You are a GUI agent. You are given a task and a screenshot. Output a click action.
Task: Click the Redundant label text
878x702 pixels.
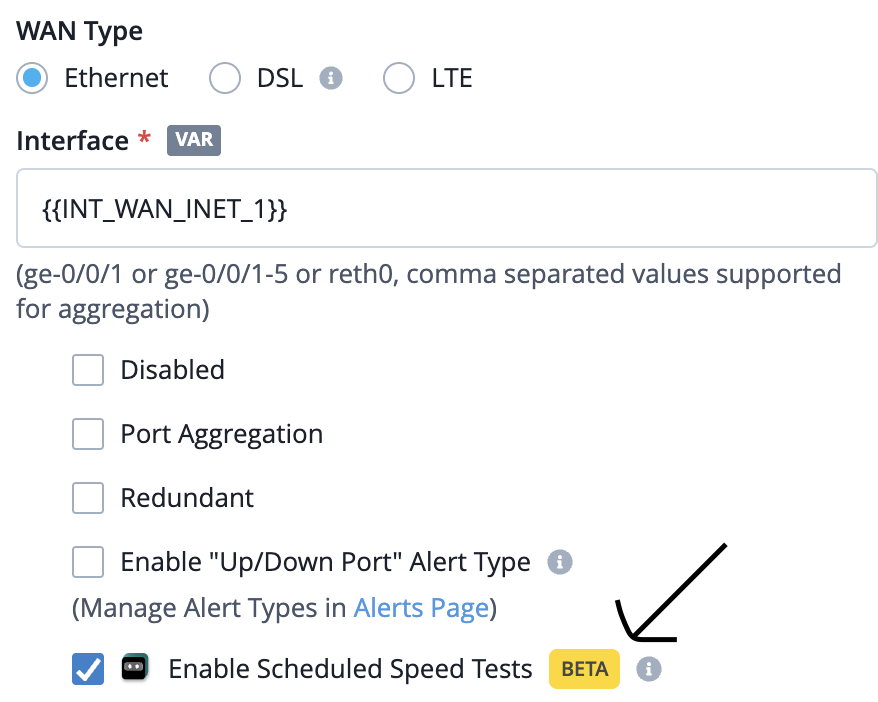point(187,498)
